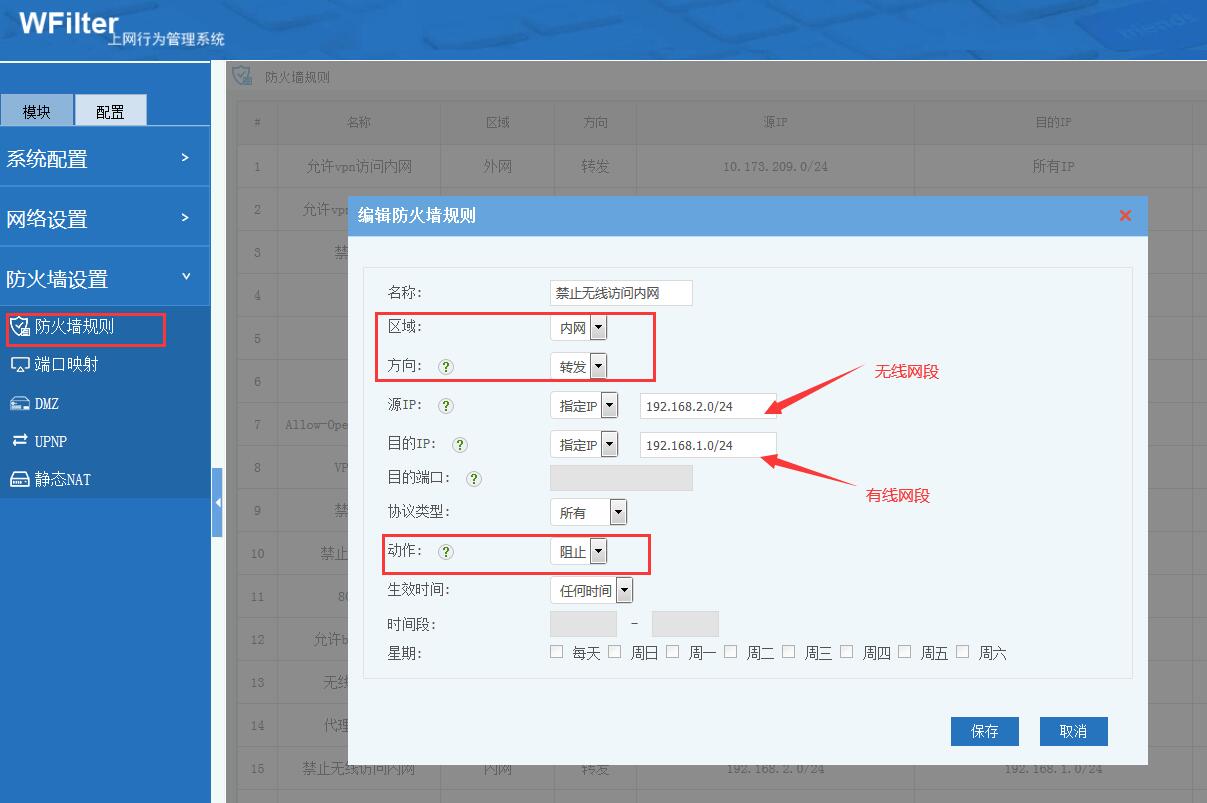Enable the 周五 (Friday) checkbox
This screenshot has width=1207, height=803.
[905, 652]
